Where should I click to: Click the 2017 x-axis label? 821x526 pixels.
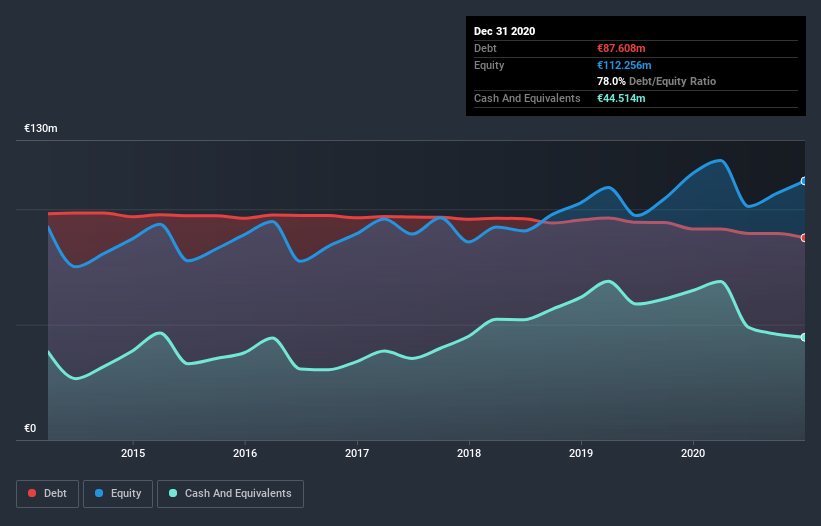pyautogui.click(x=357, y=453)
